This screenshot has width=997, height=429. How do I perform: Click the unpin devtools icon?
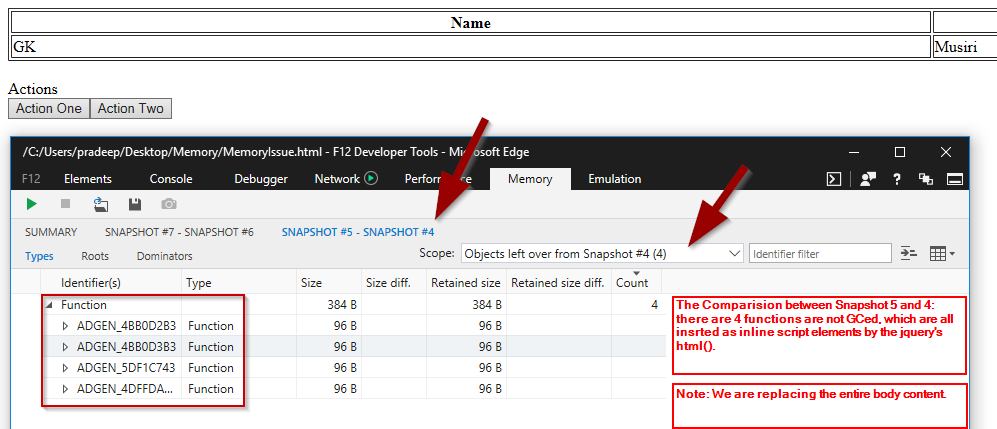click(x=926, y=179)
